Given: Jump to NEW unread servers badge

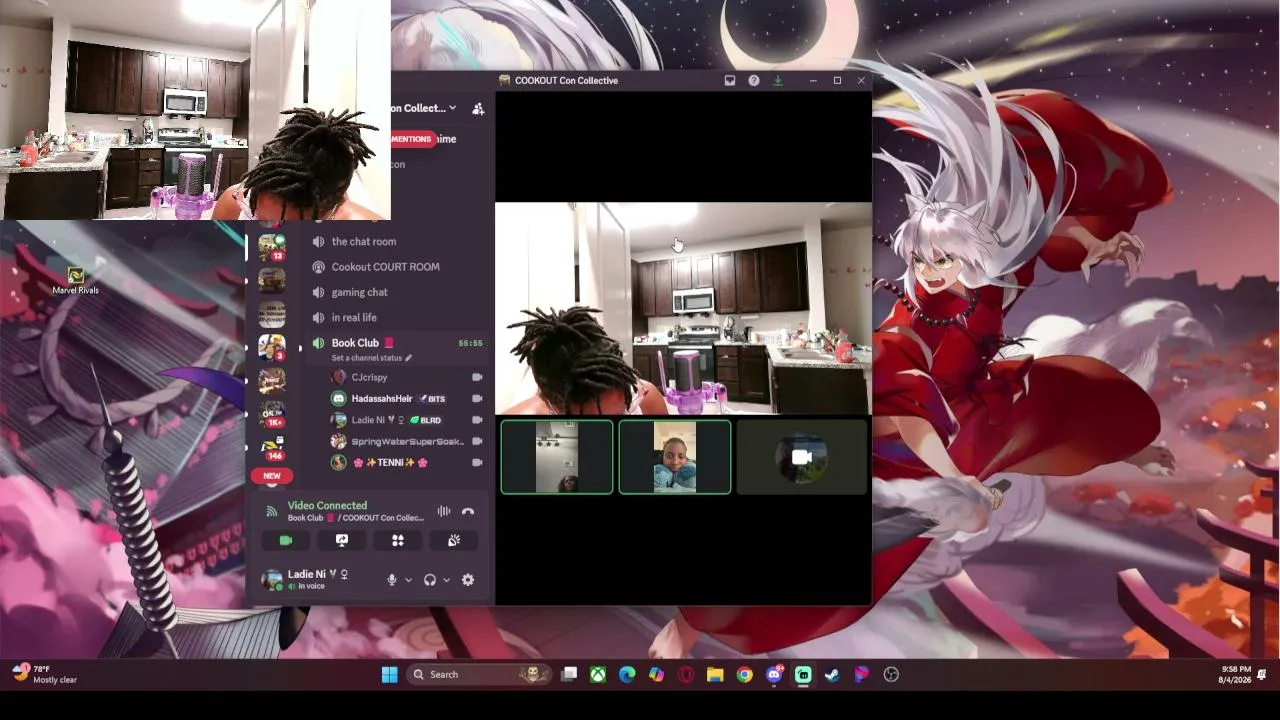Looking at the screenshot, I should coord(271,476).
